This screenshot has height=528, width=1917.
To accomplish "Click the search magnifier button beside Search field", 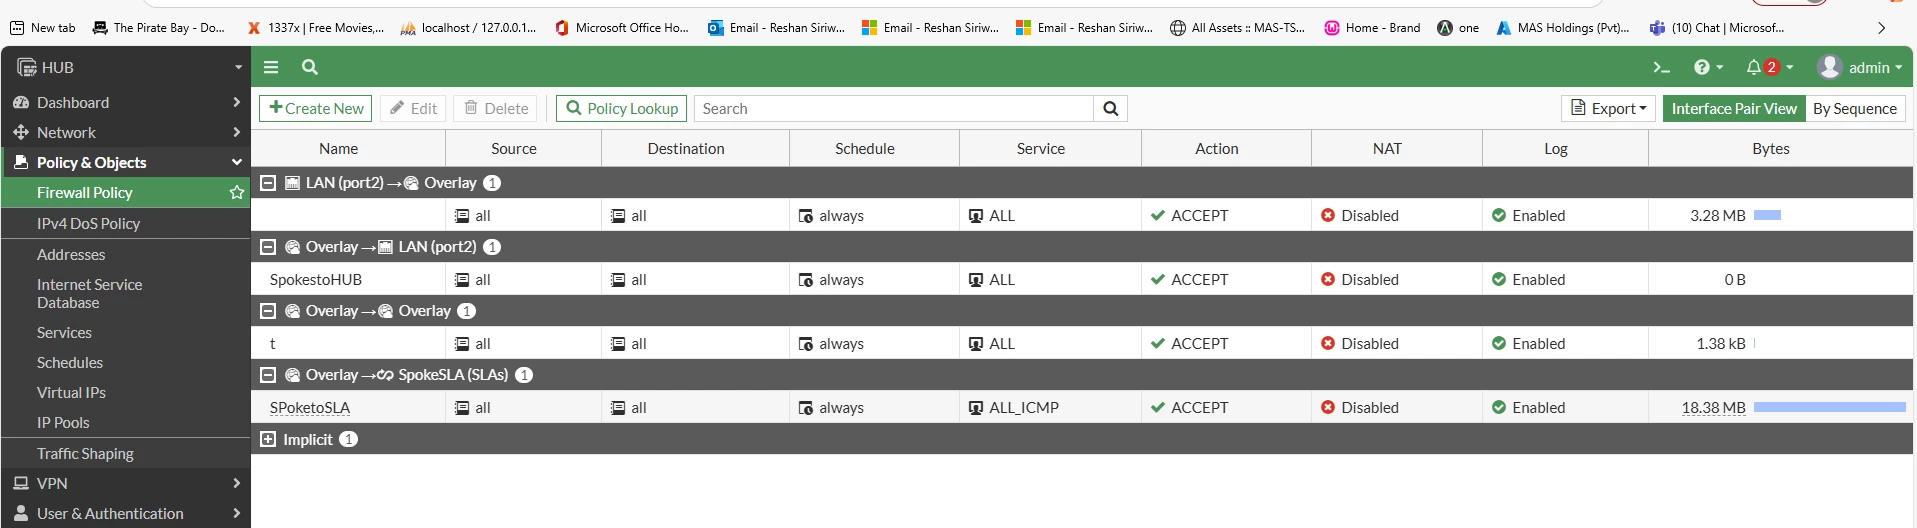I will click(x=1110, y=108).
